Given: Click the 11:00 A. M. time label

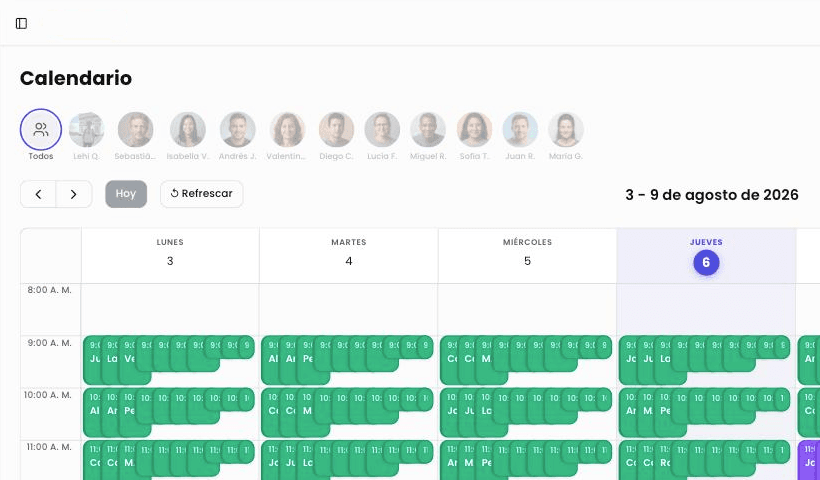Looking at the screenshot, I should point(48,447).
